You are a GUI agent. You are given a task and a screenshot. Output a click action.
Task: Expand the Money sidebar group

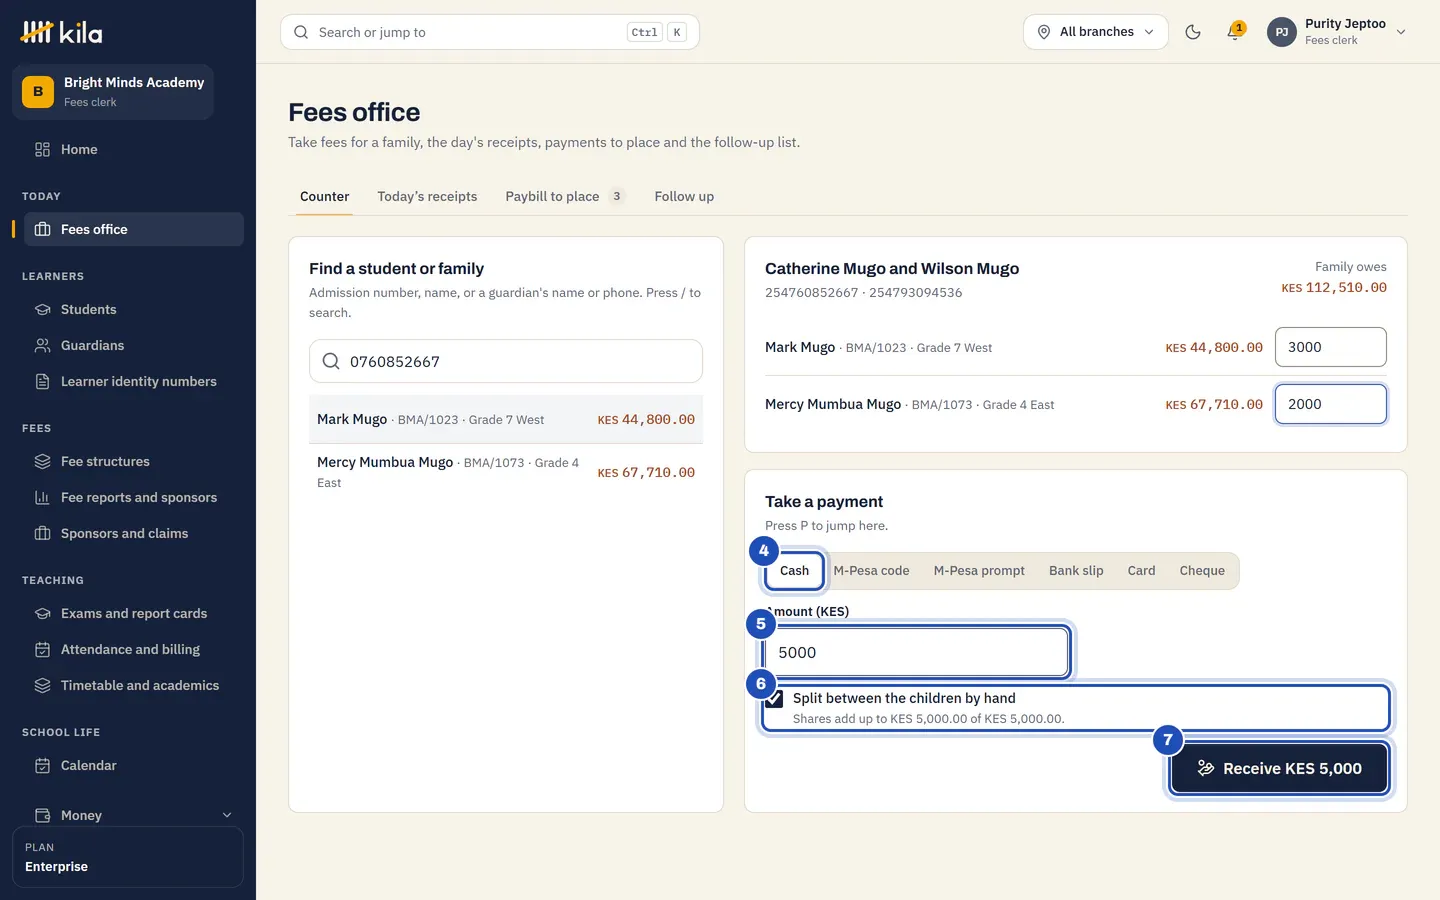(x=134, y=815)
